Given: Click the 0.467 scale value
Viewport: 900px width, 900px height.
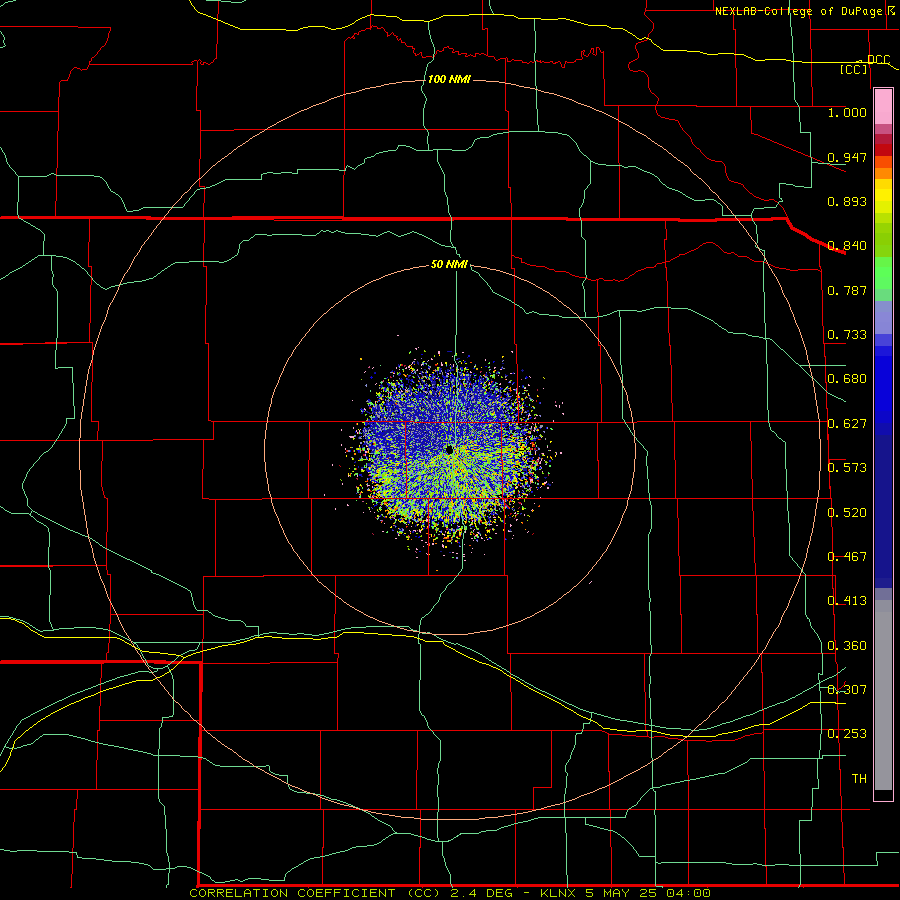Looking at the screenshot, I should pos(847,557).
